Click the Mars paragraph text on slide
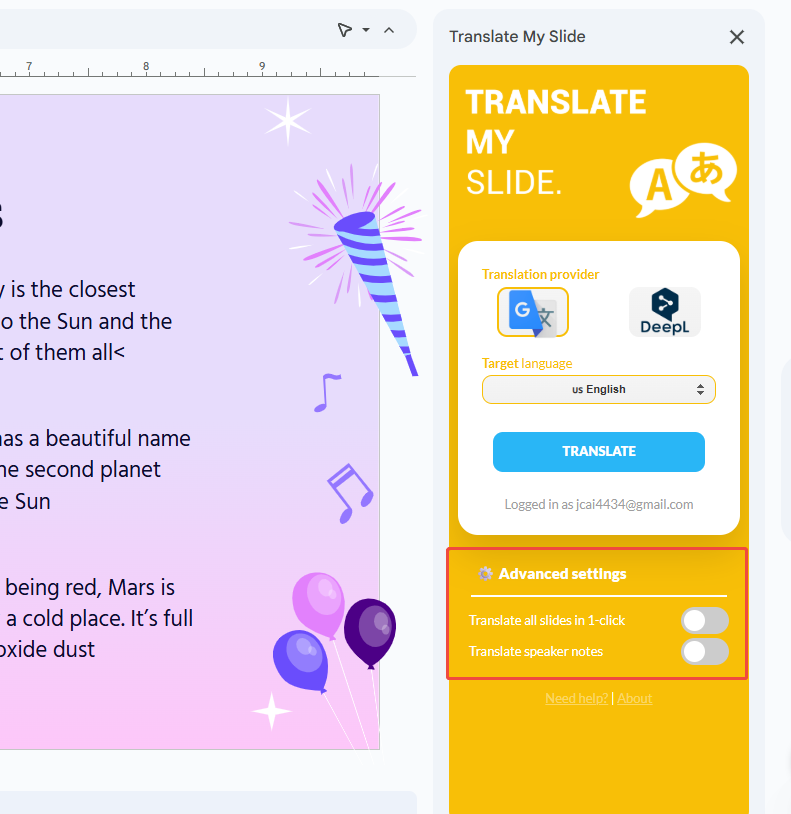Screen dimensions: 791x814 point(98,618)
